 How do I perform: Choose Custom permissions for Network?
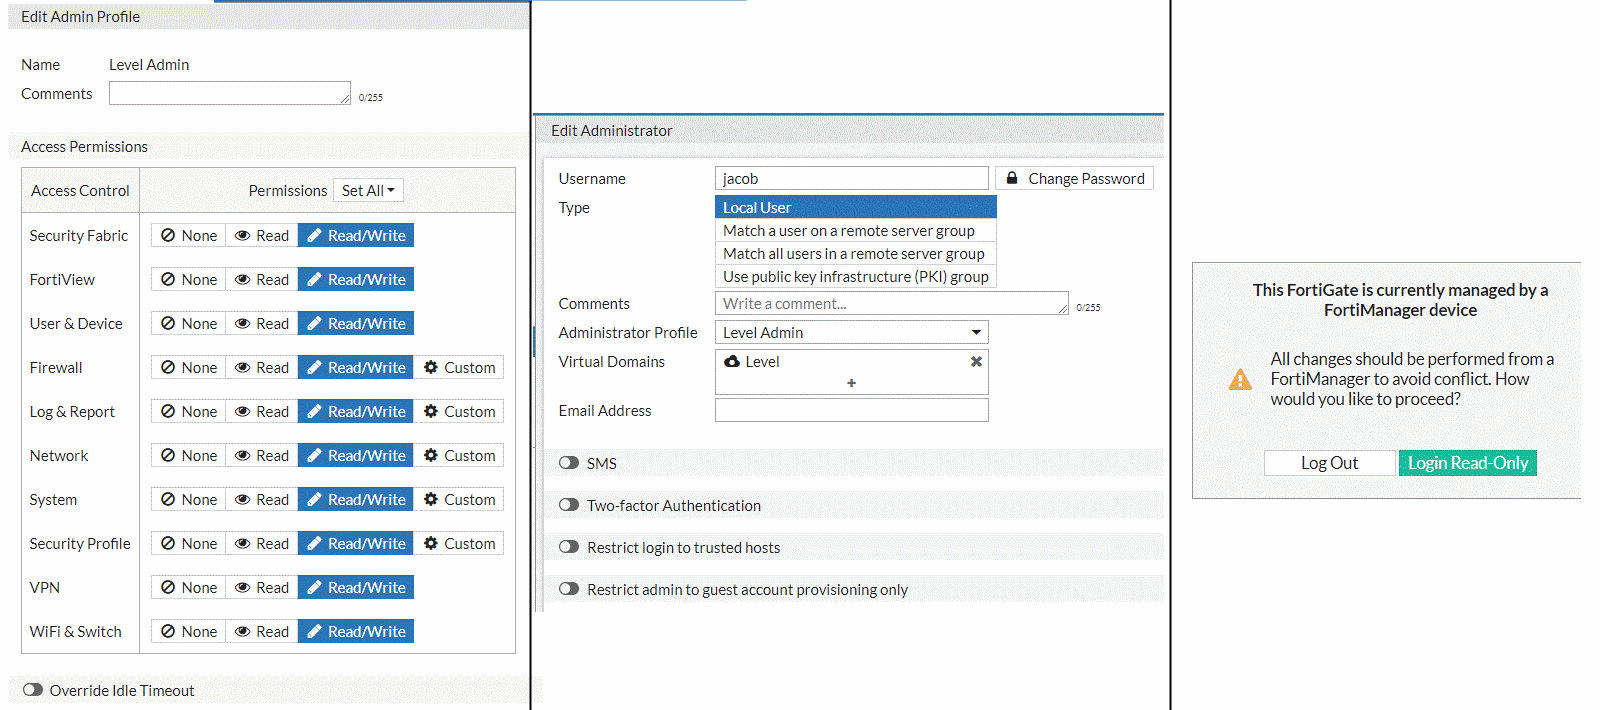pyautogui.click(x=459, y=455)
